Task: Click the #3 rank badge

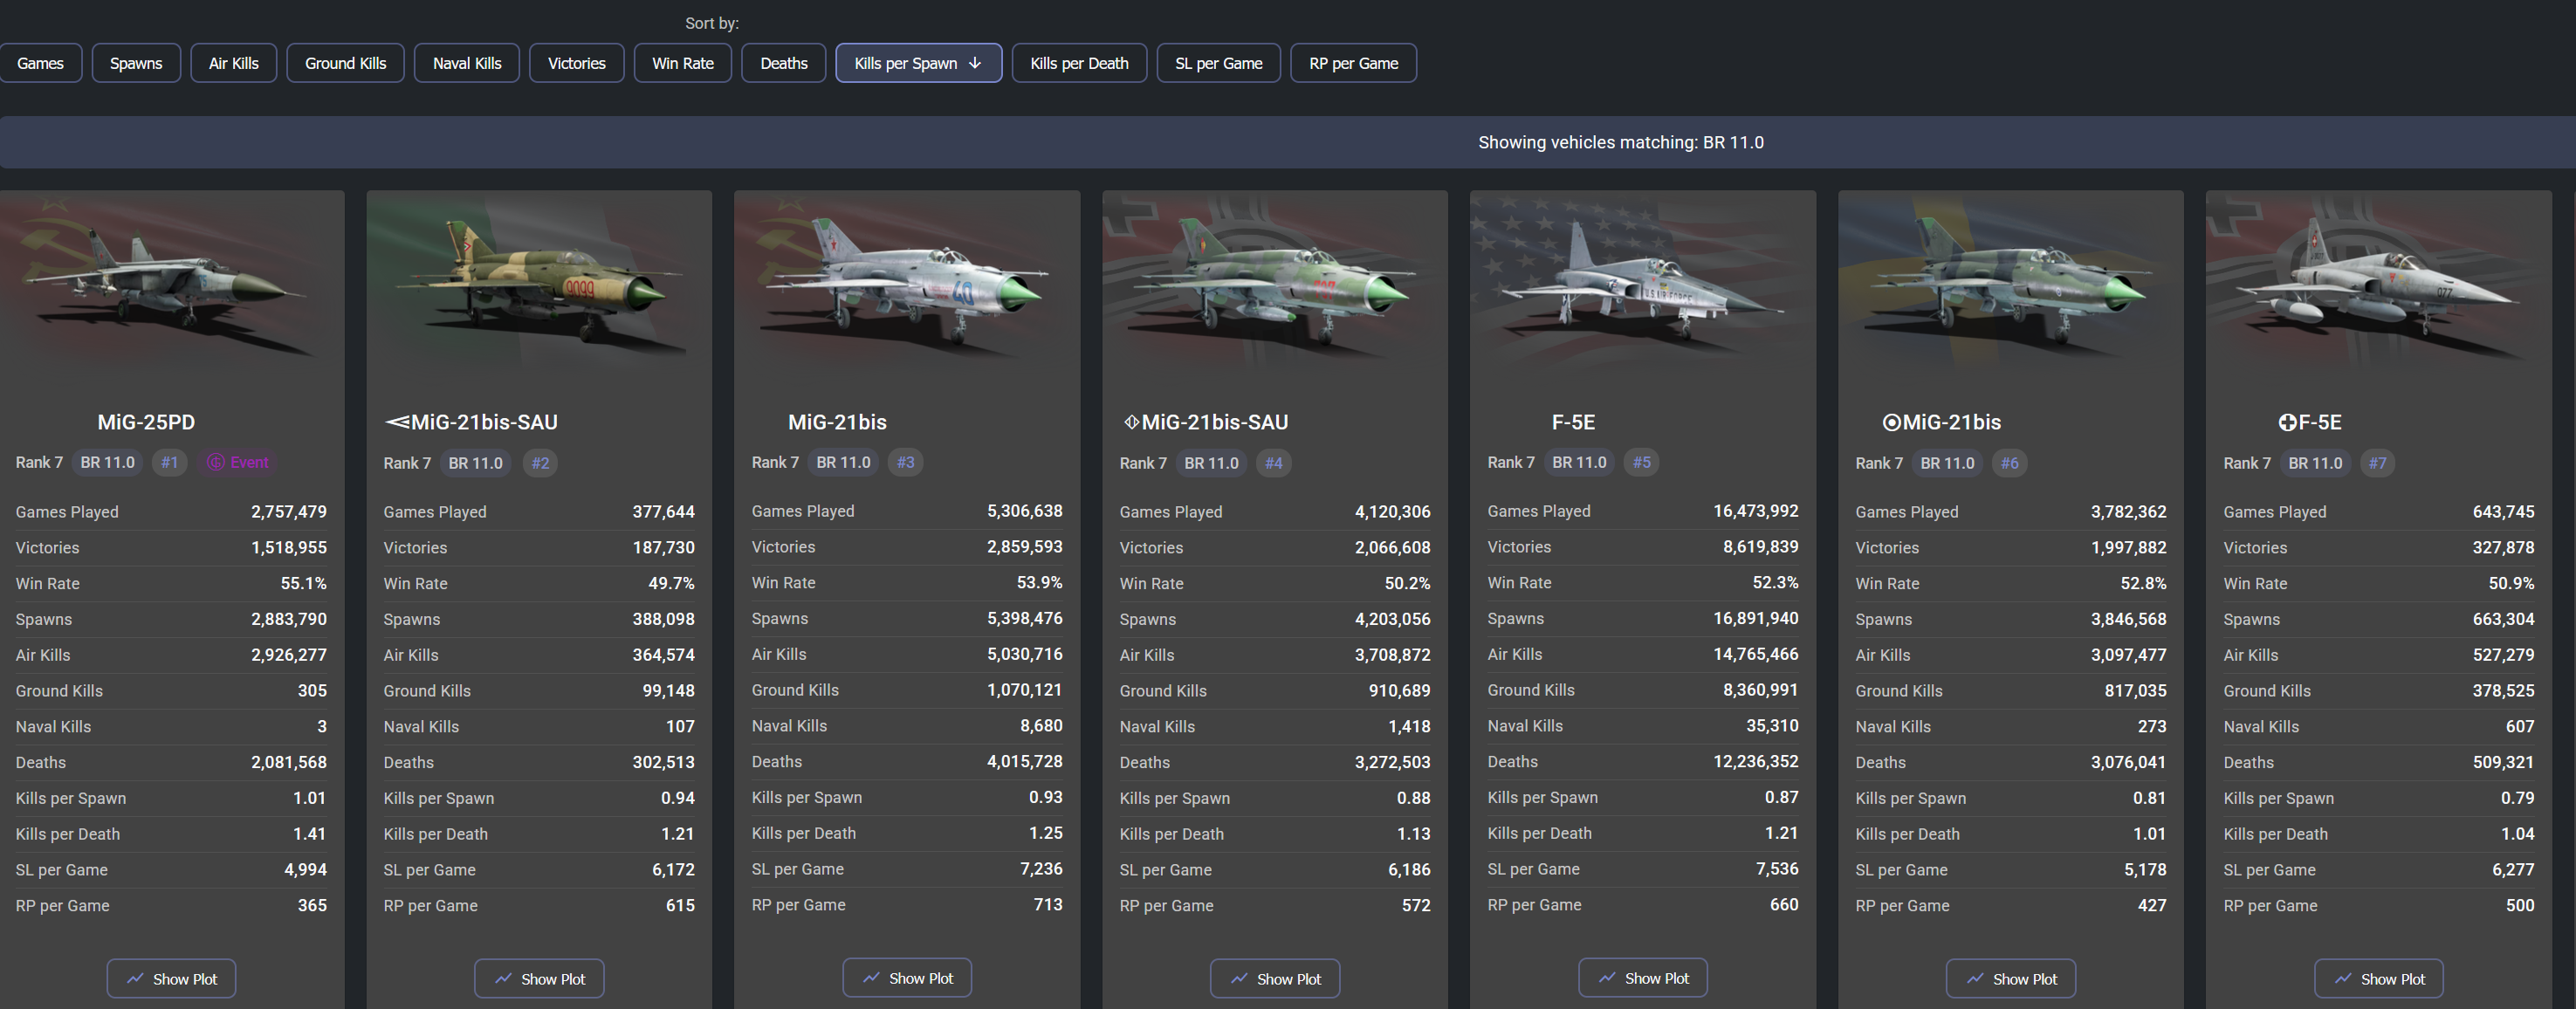Action: [x=906, y=462]
